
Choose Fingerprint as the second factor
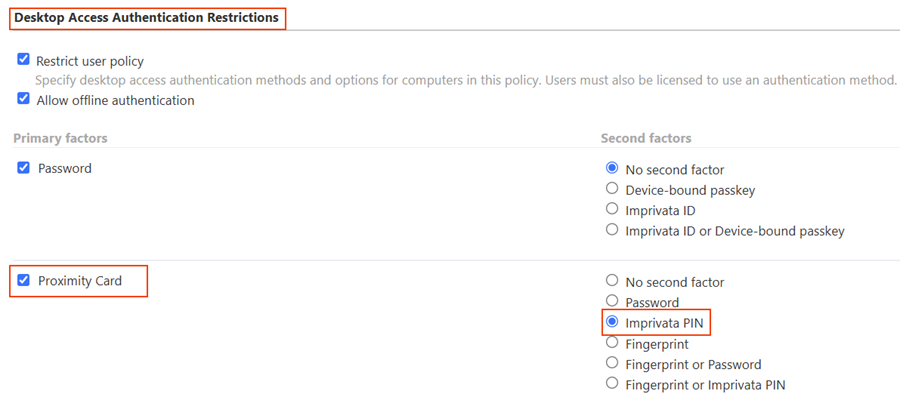(x=612, y=342)
